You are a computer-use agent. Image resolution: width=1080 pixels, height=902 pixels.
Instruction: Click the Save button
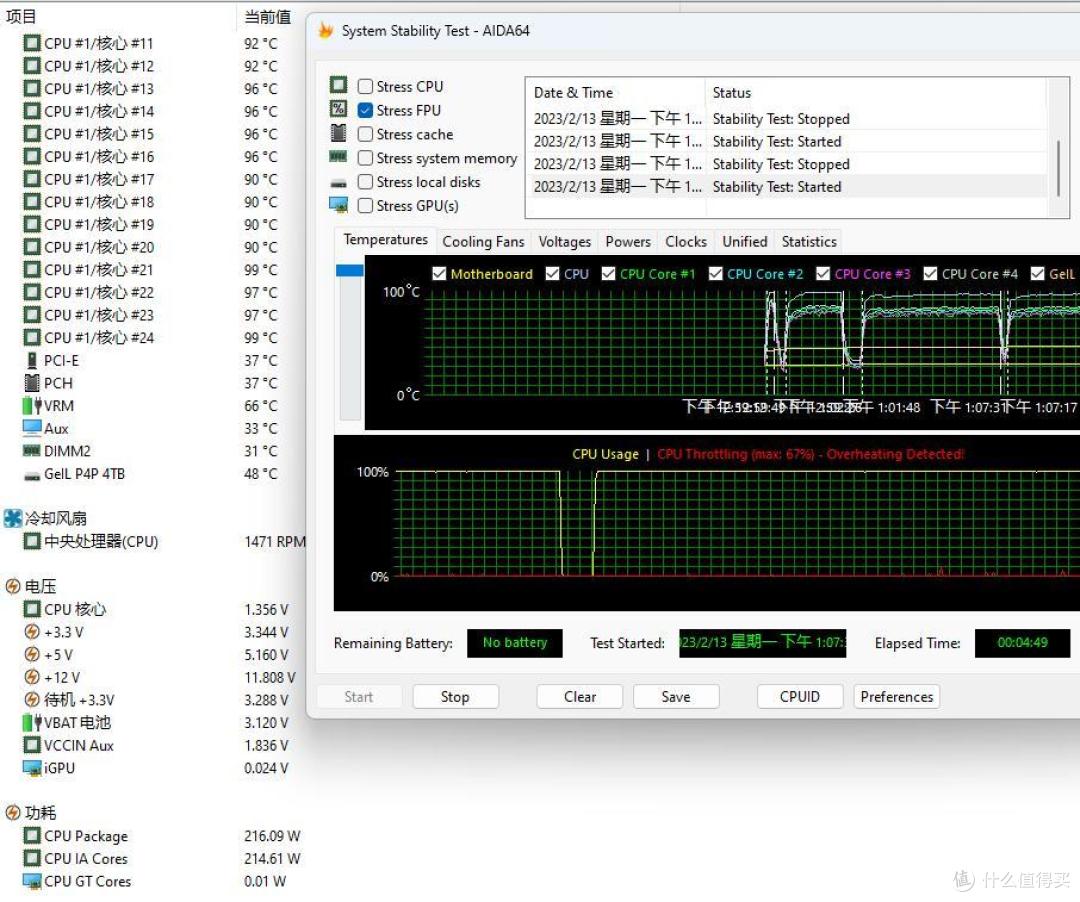[x=676, y=697]
